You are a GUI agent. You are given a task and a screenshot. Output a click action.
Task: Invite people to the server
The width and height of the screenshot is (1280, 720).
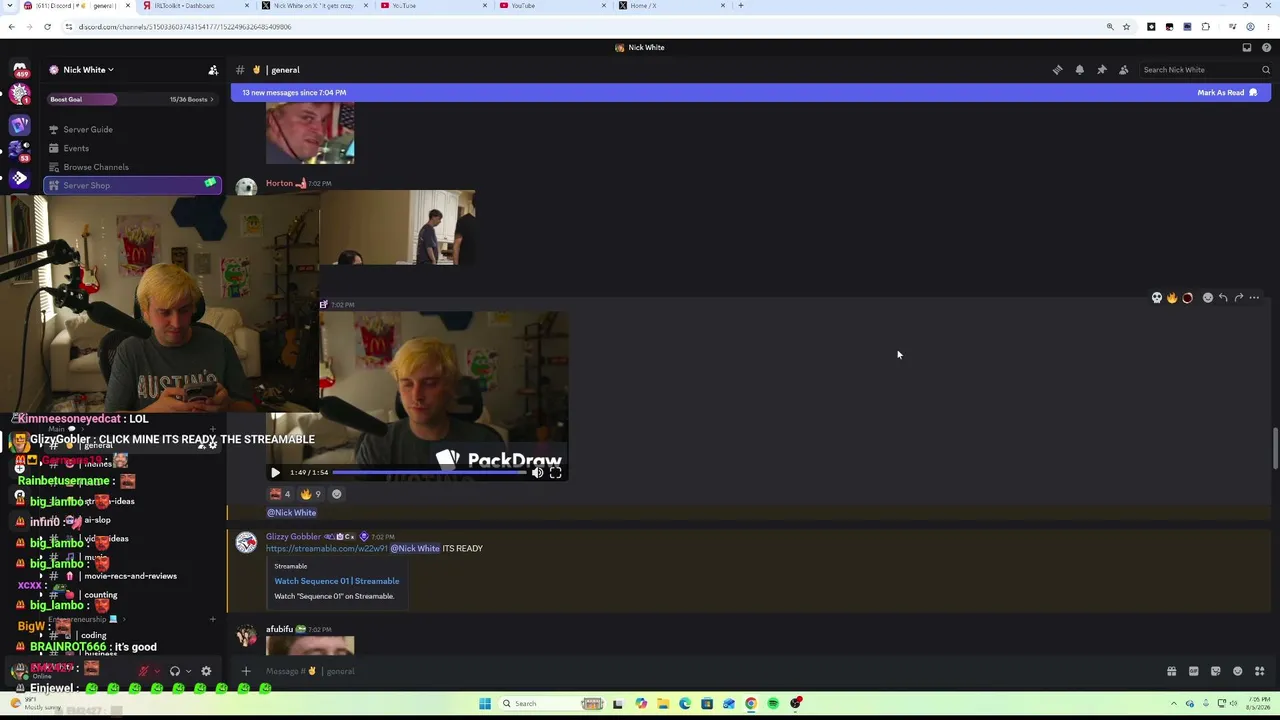213,70
